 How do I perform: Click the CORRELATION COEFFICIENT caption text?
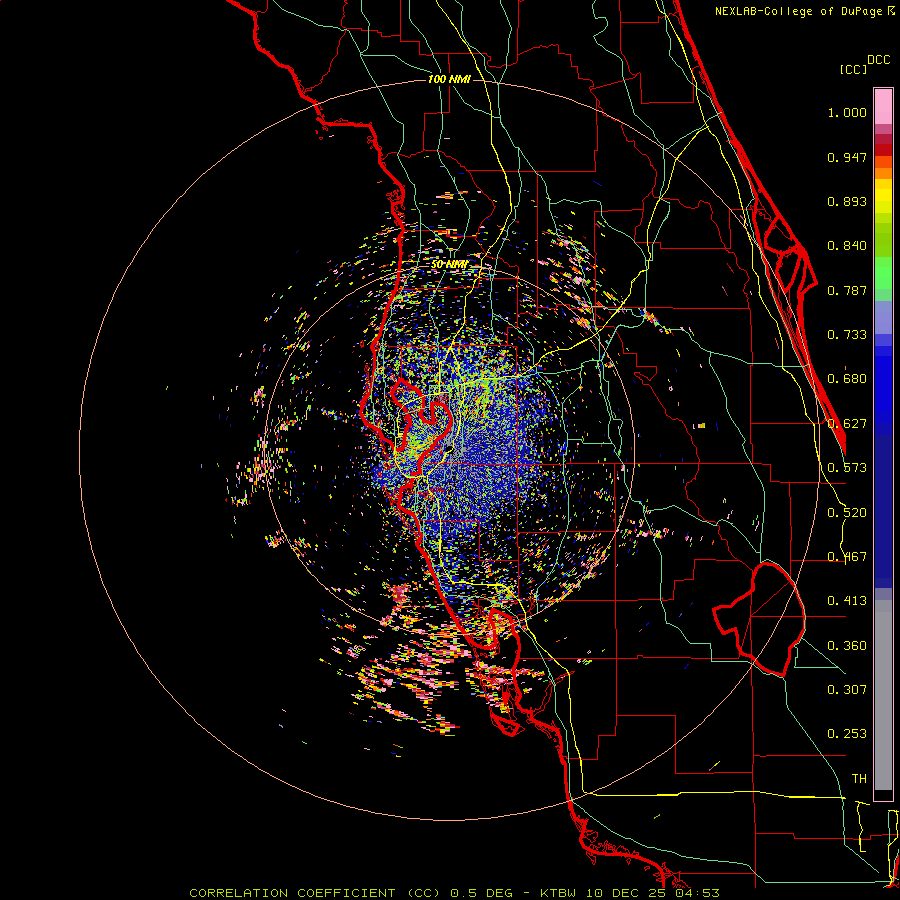292,893
